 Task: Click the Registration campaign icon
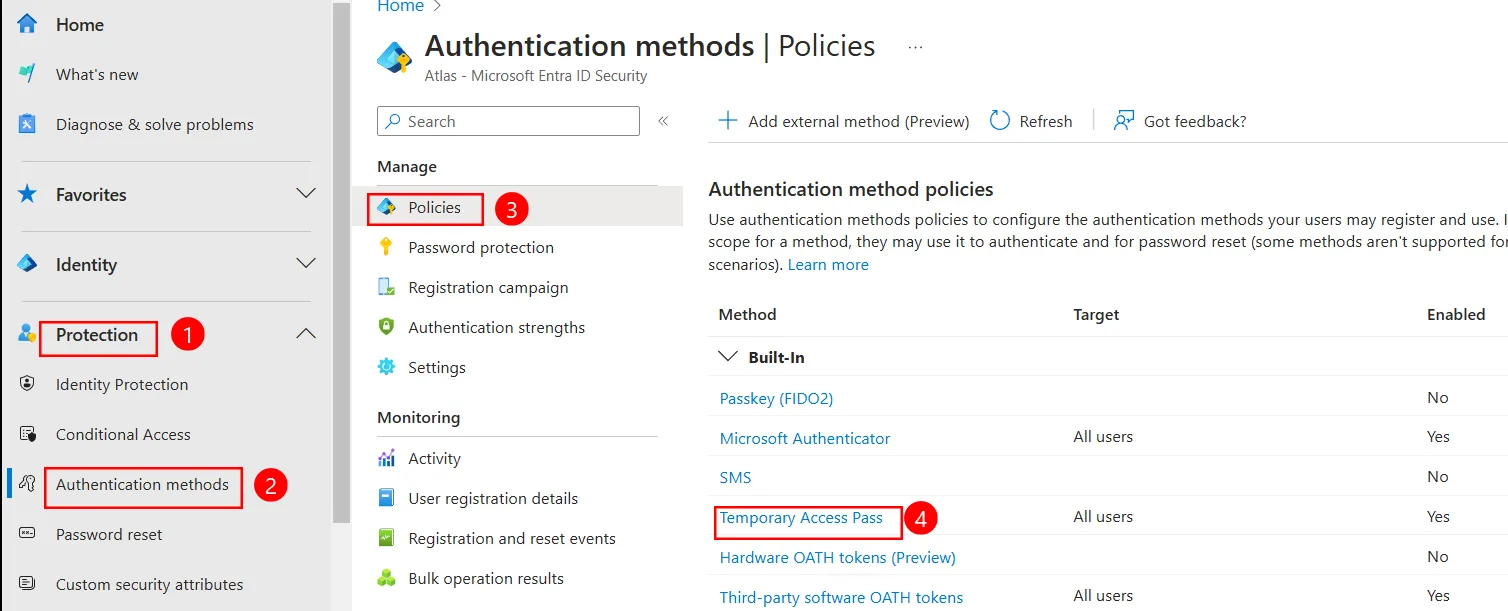[386, 288]
